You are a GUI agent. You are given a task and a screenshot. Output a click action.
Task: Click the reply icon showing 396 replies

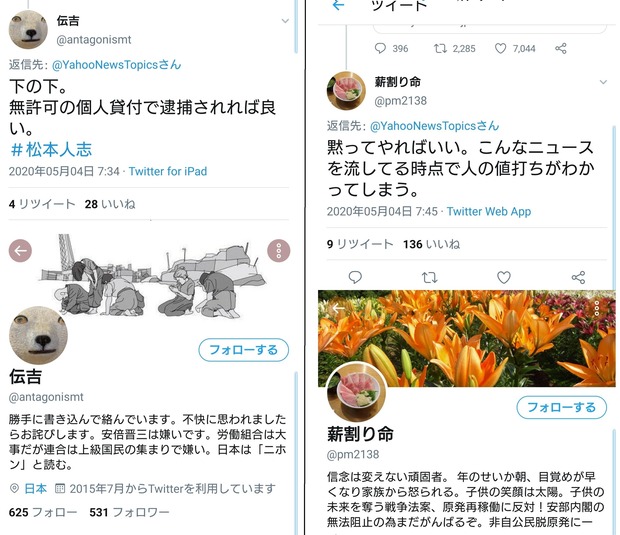[380, 48]
